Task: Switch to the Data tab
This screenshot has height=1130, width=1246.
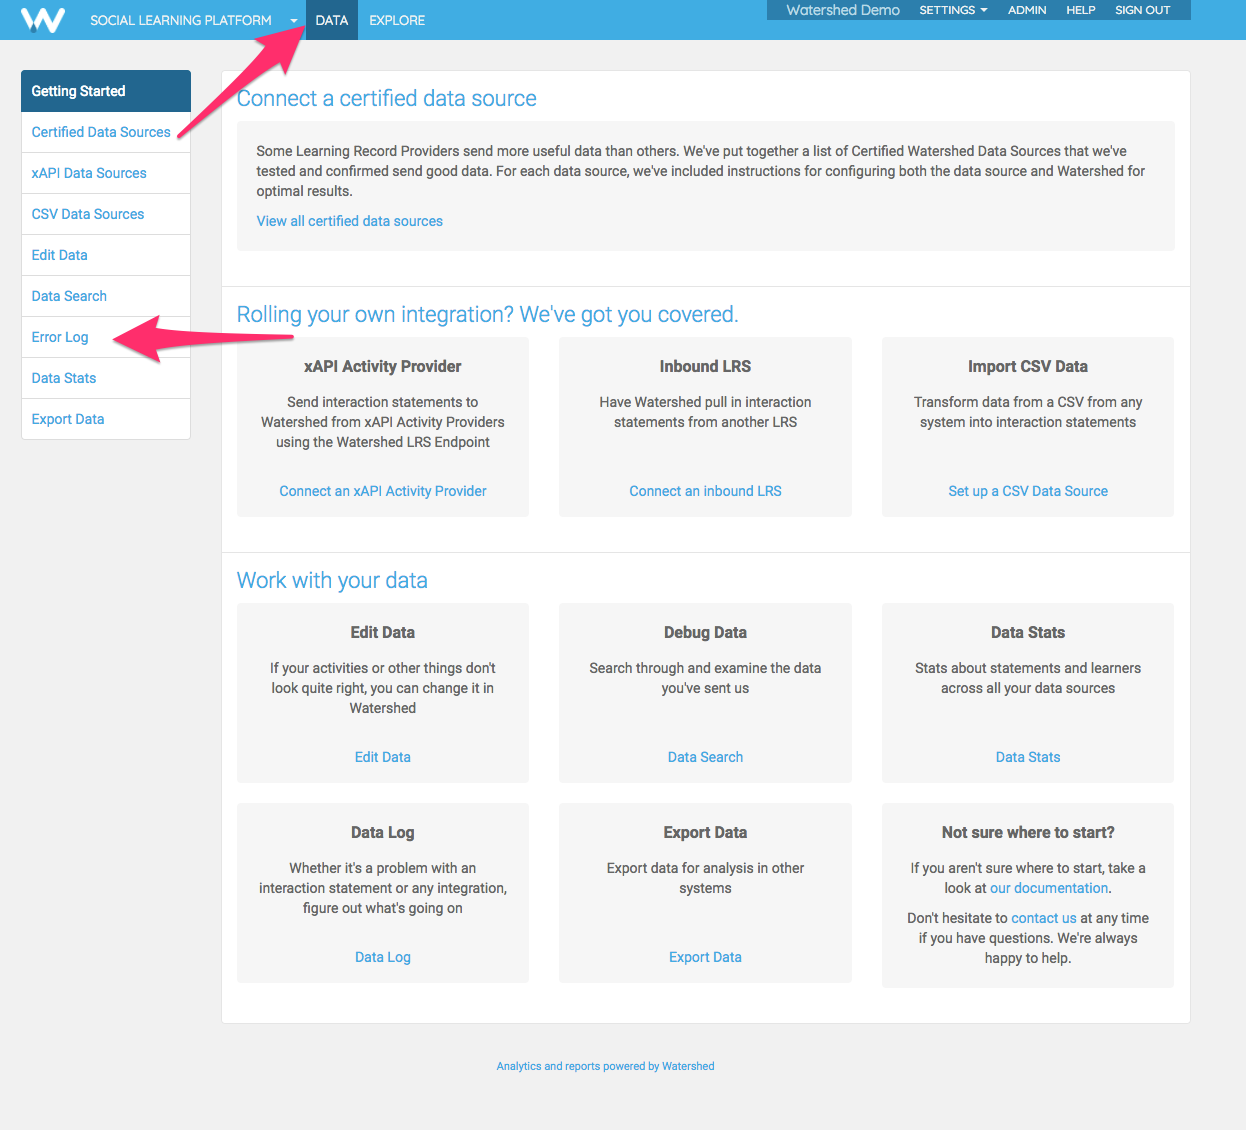Action: pyautogui.click(x=331, y=20)
